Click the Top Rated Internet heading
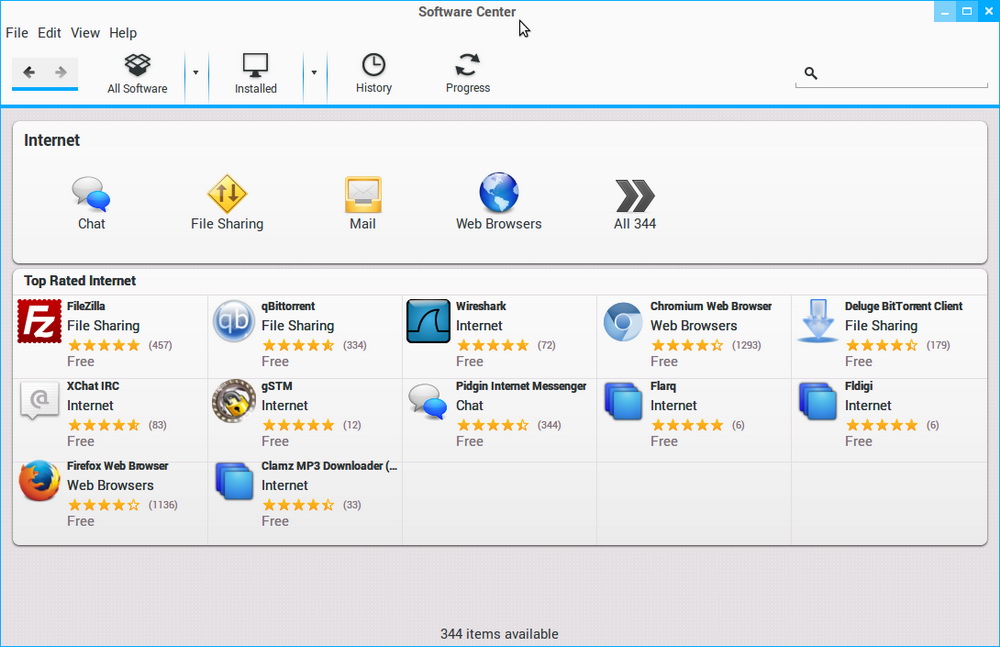1000x647 pixels. click(80, 281)
